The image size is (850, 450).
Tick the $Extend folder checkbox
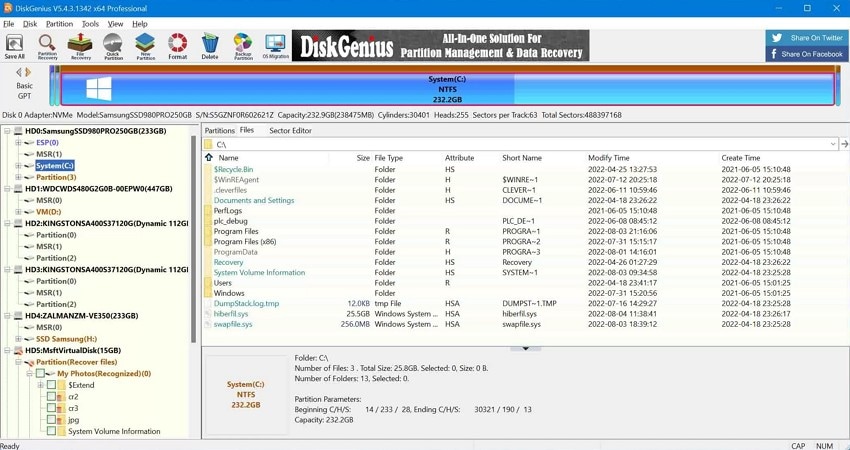pyautogui.click(x=51, y=385)
